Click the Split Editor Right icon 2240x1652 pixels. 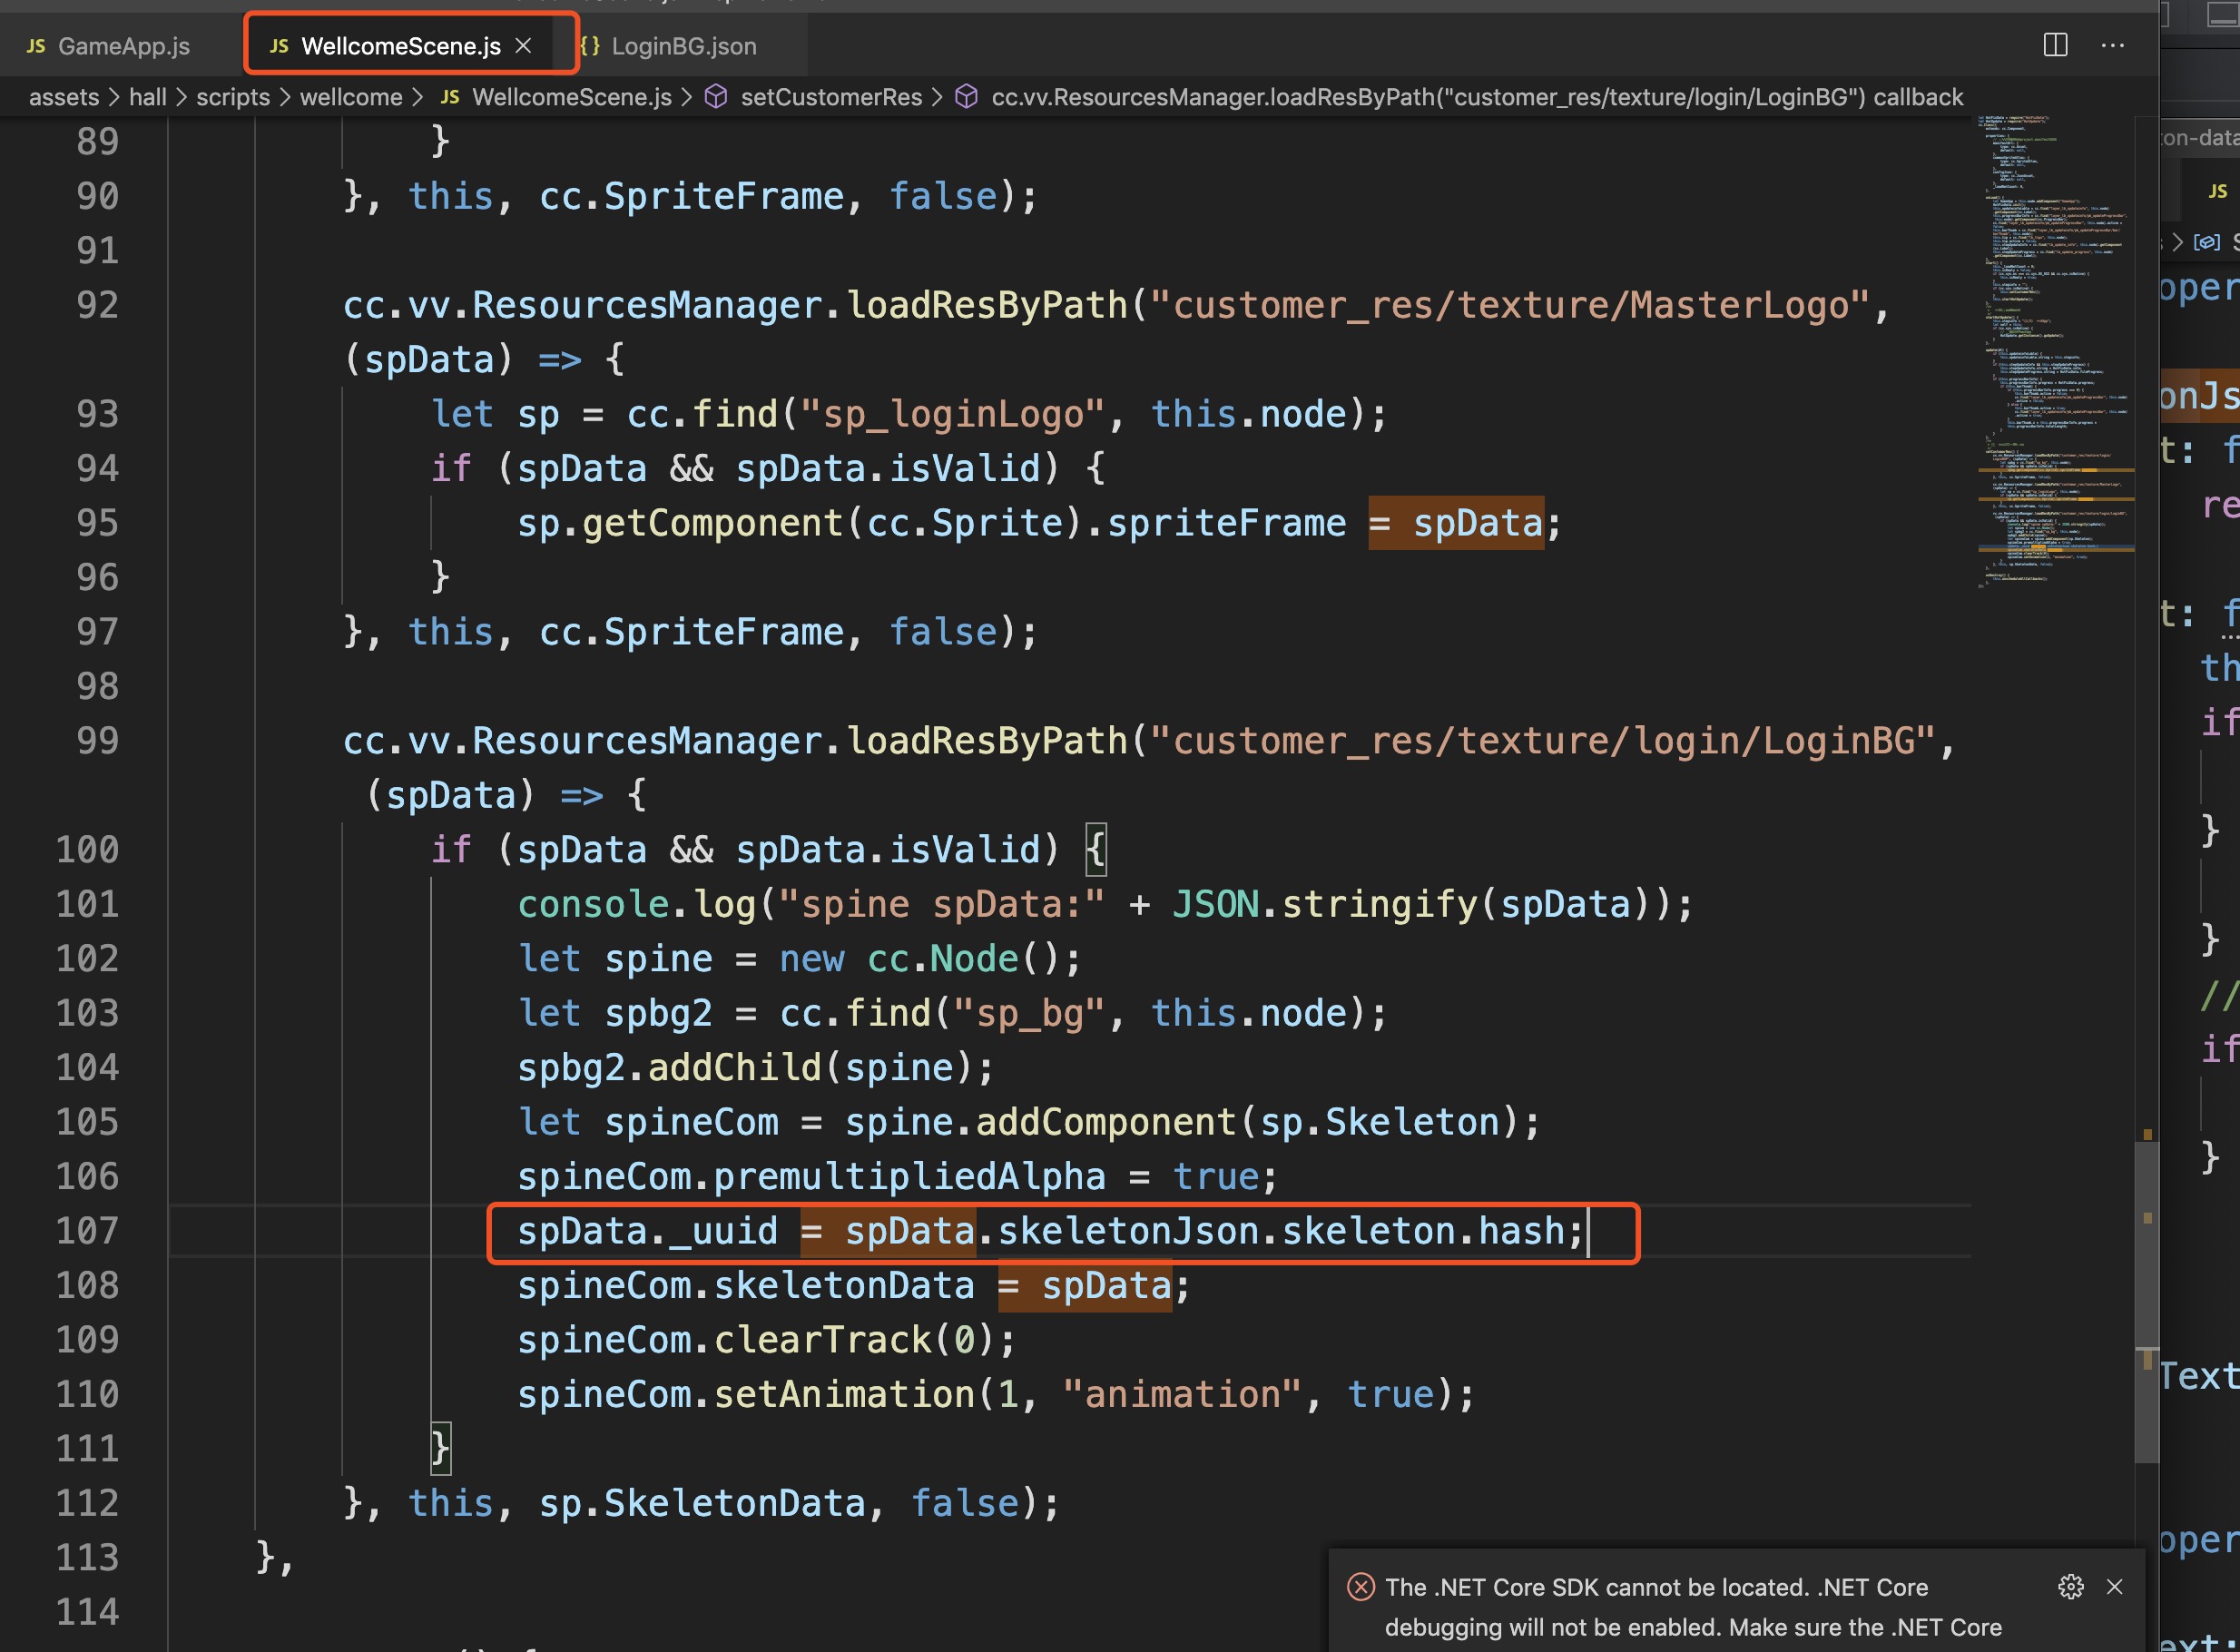(x=2055, y=45)
